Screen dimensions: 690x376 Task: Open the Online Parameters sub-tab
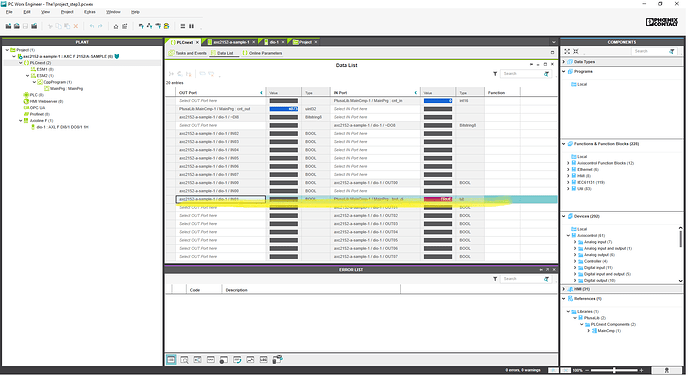(x=262, y=53)
